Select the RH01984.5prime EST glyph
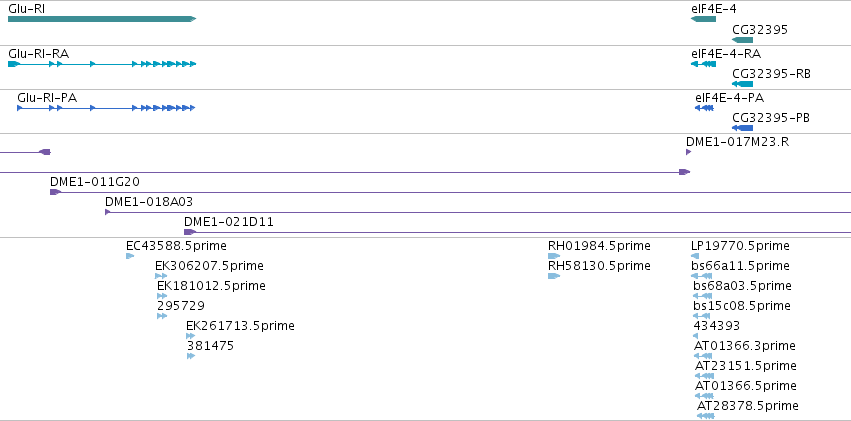The height and width of the screenshot is (421, 851). (x=553, y=256)
